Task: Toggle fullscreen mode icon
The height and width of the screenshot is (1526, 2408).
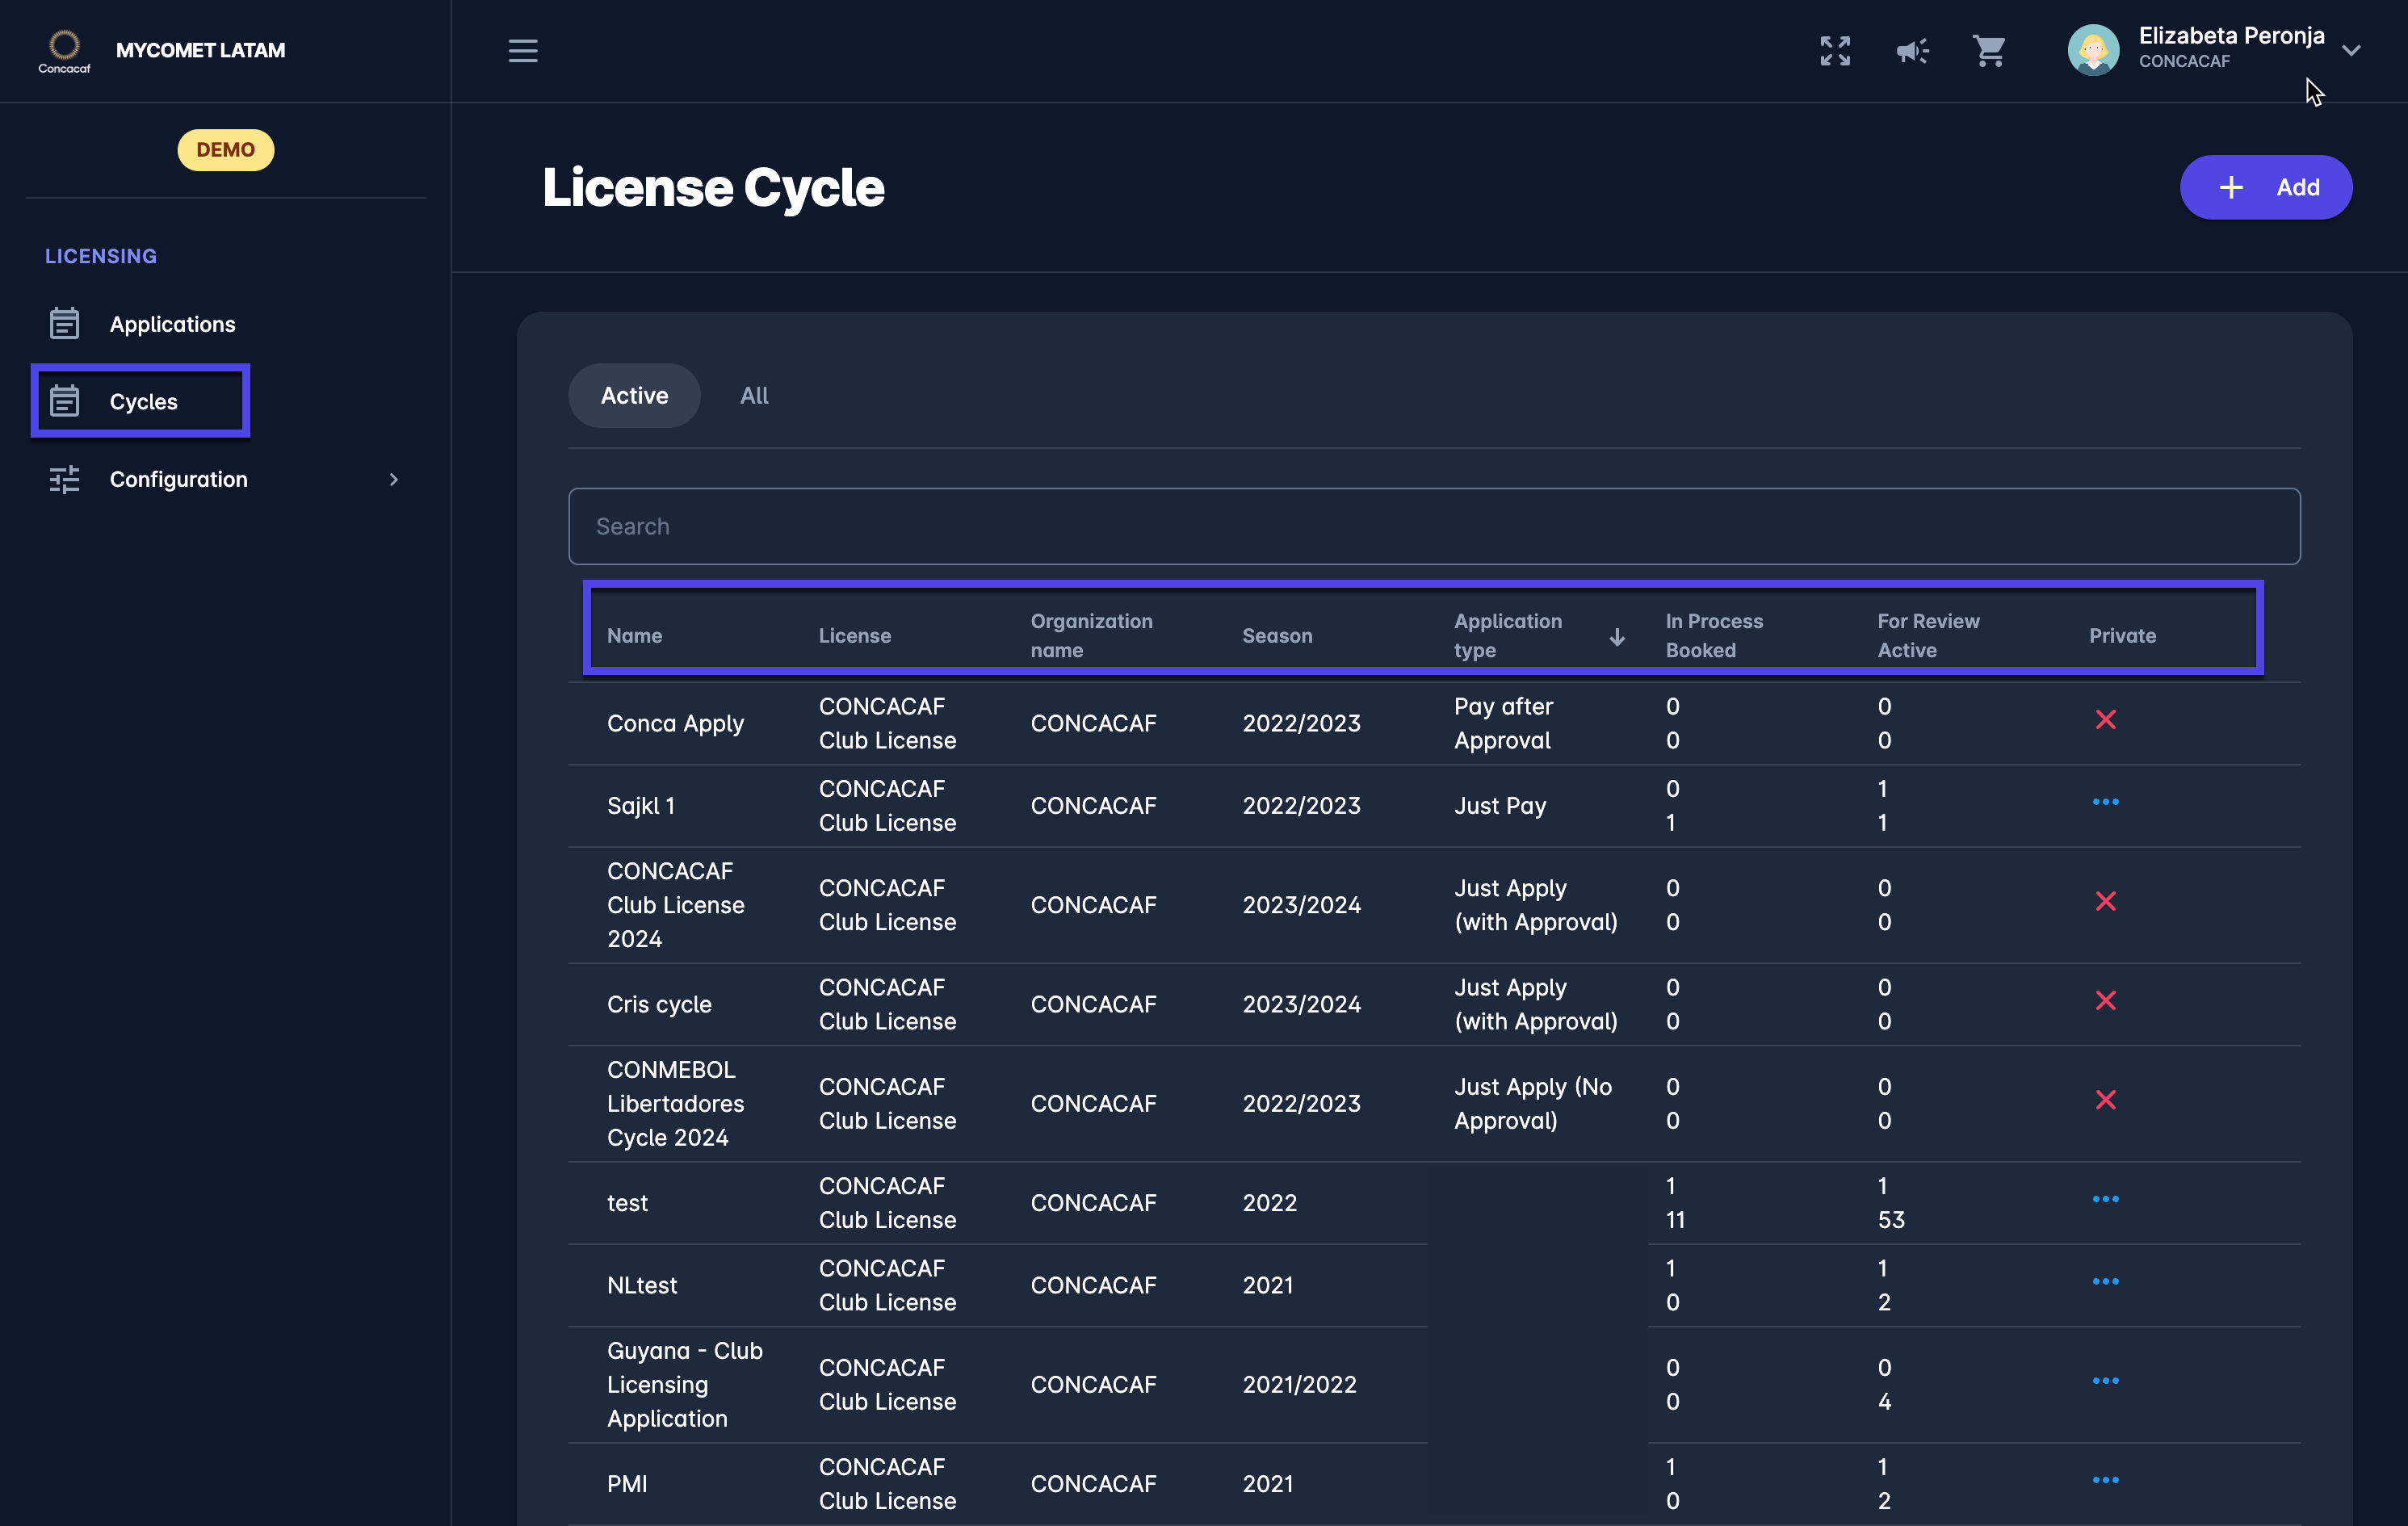Action: coord(1835,50)
